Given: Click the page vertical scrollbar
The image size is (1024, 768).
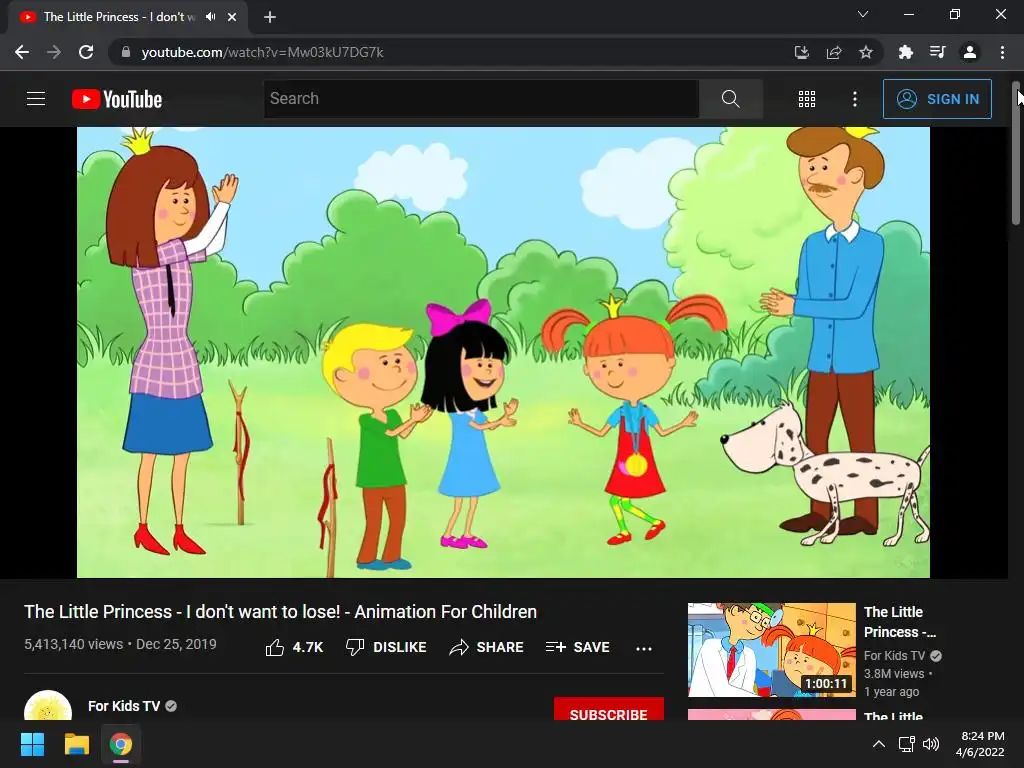Looking at the screenshot, I should point(1016,153).
